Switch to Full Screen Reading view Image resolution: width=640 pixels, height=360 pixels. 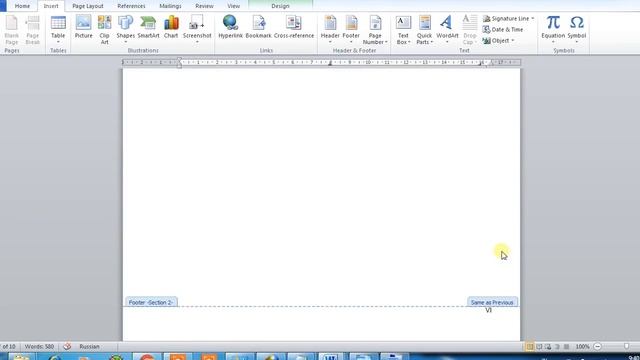click(539, 347)
